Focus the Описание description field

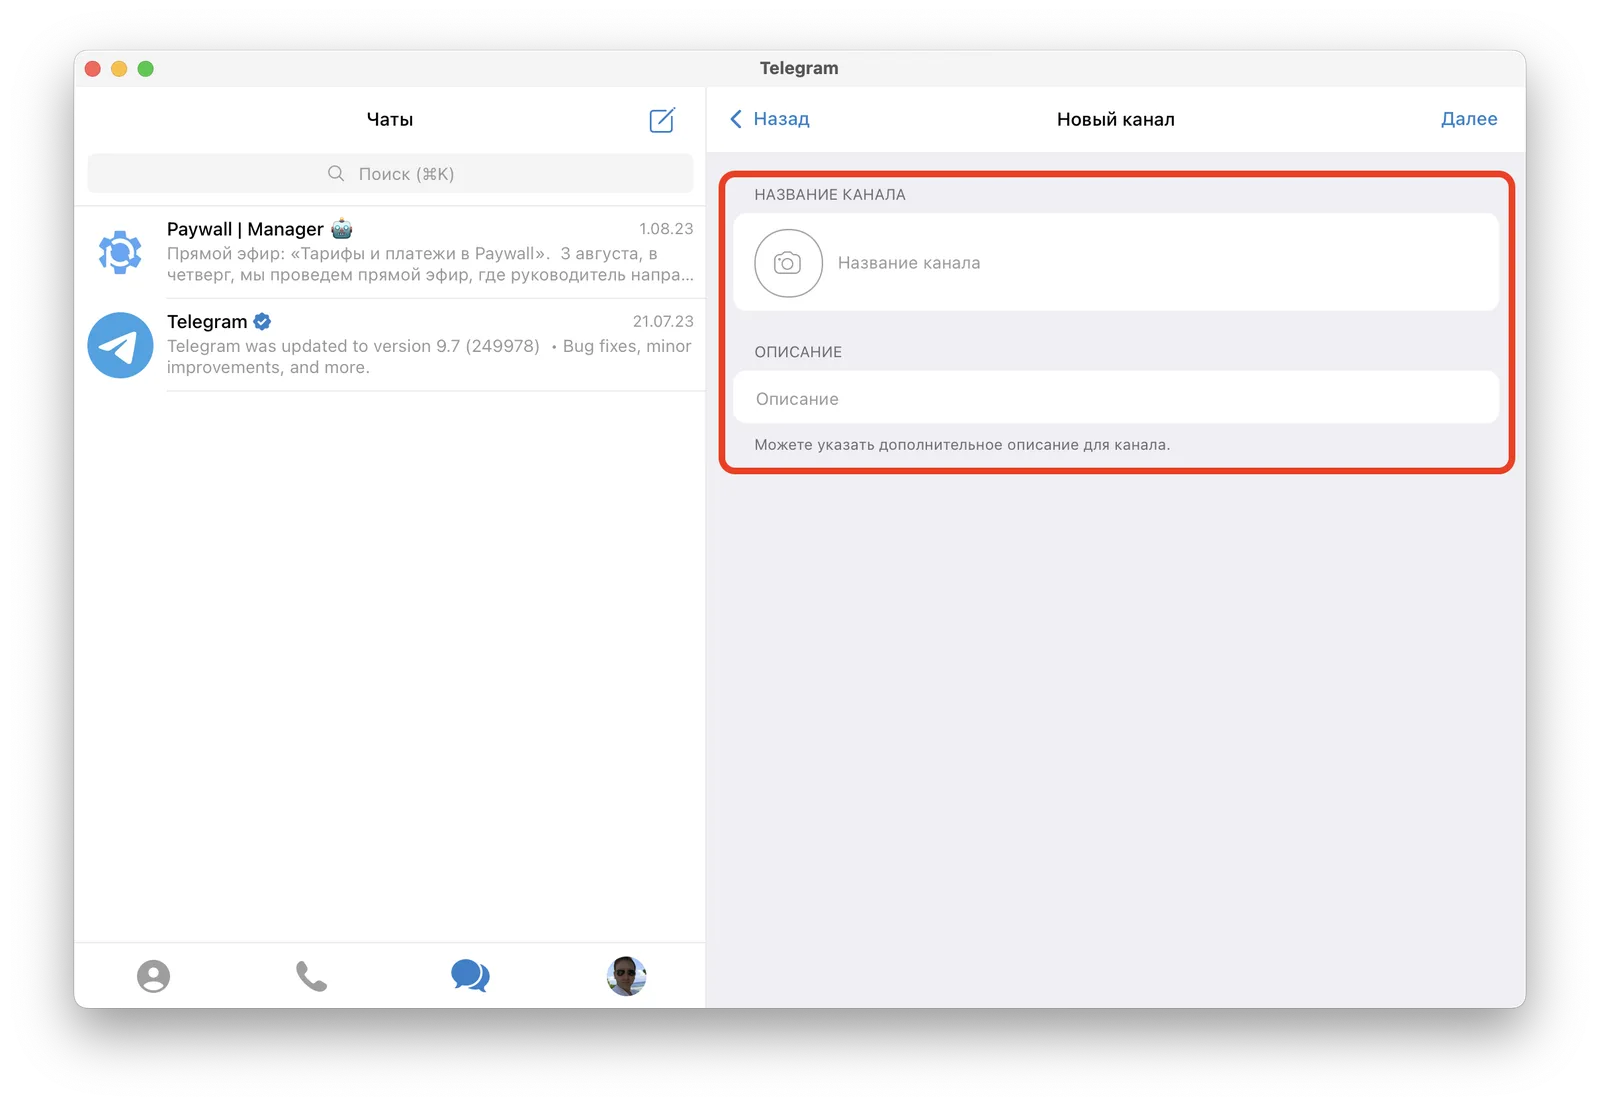pos(1116,398)
